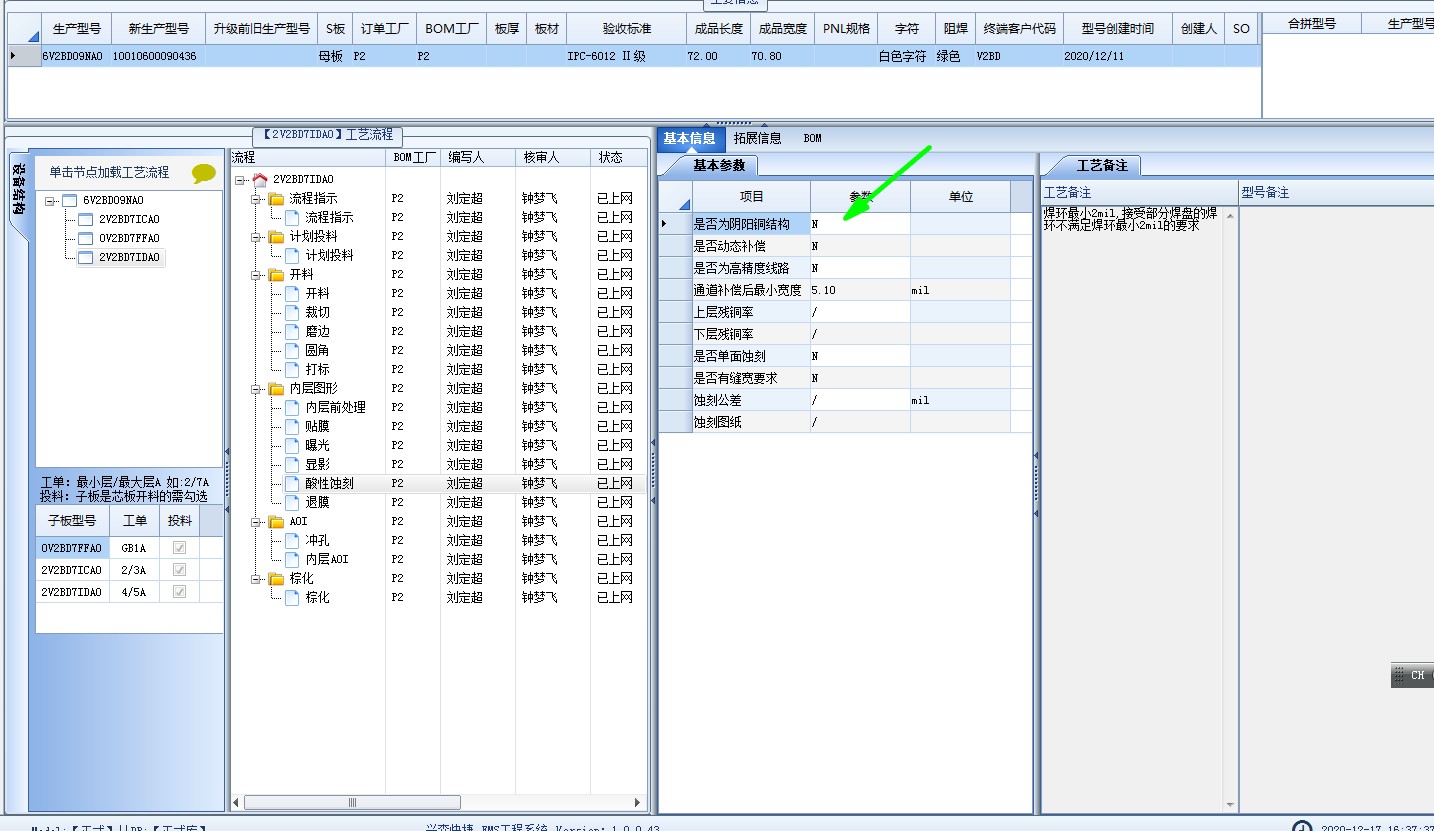Viewport: 1434px width, 831px height.
Task: Select the 6V2BD09NA0 row in top grid
Action: [x=634, y=57]
